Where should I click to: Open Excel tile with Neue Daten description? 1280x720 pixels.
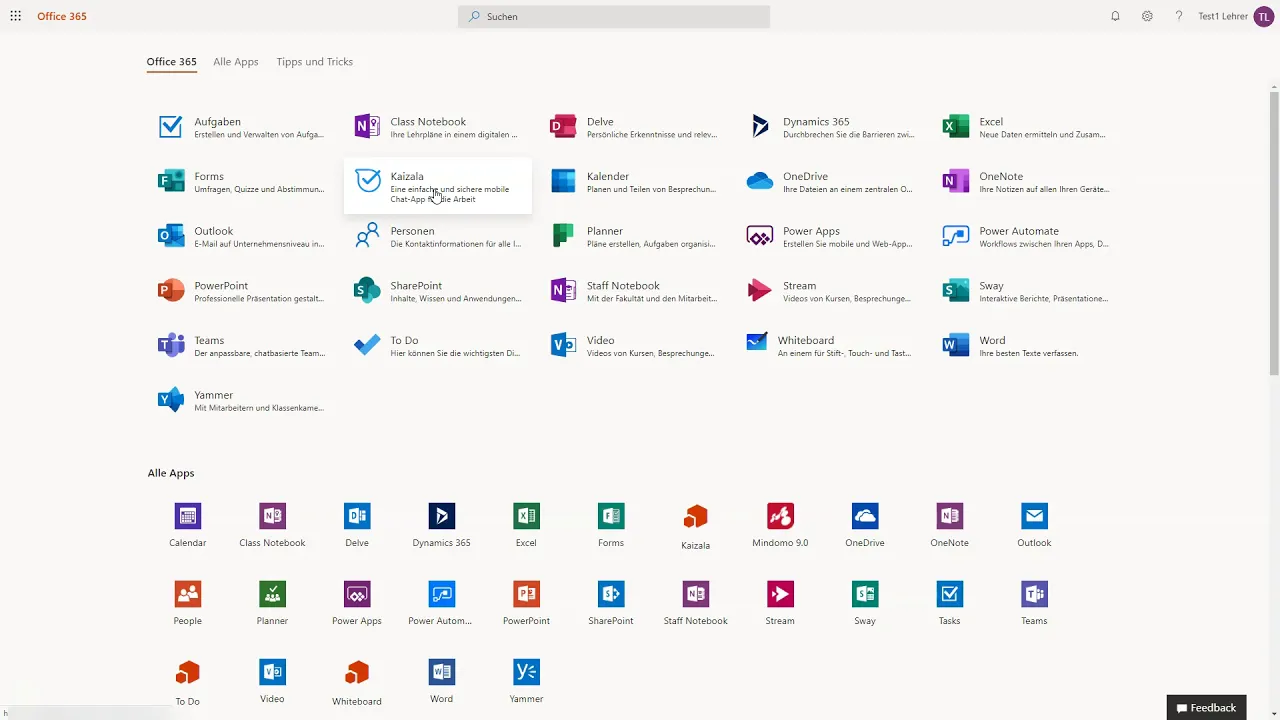1026,127
